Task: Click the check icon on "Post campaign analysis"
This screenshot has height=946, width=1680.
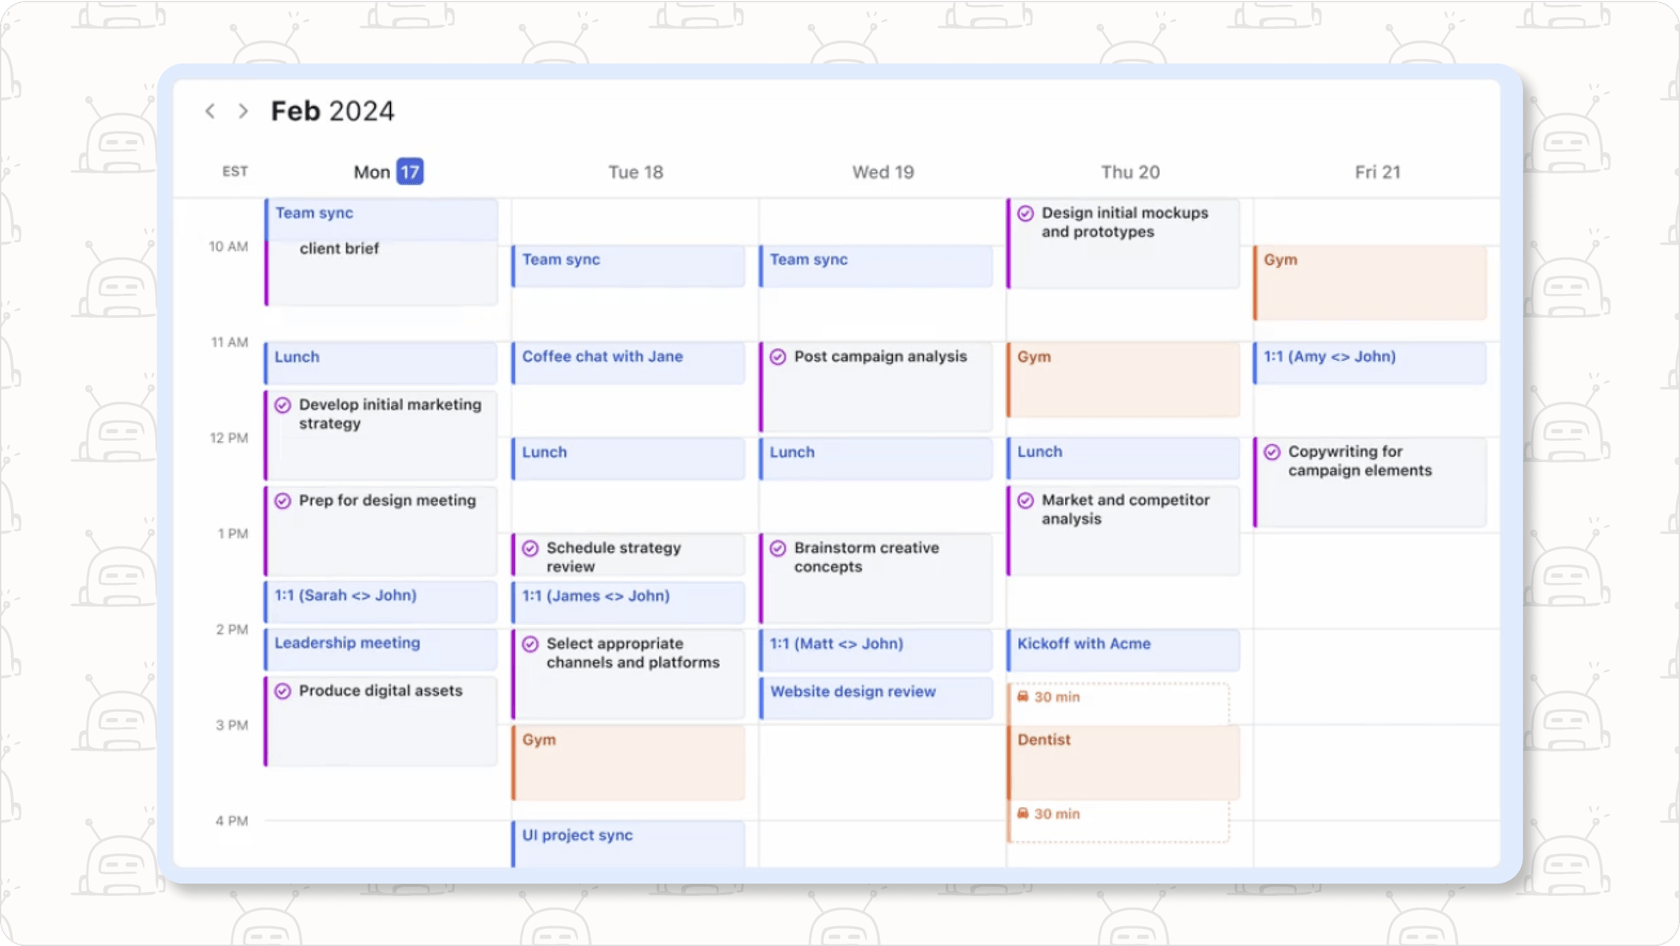Action: pyautogui.click(x=779, y=357)
